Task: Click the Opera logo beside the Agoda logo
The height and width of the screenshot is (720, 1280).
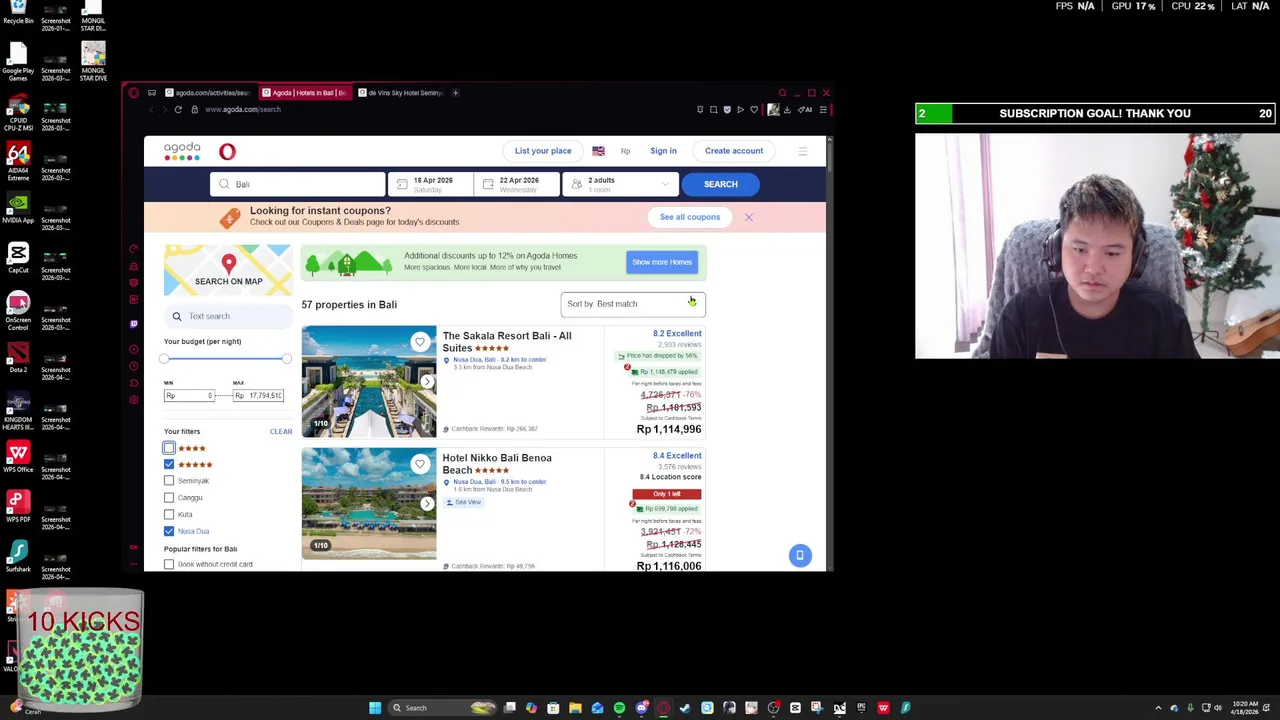Action: click(x=227, y=151)
